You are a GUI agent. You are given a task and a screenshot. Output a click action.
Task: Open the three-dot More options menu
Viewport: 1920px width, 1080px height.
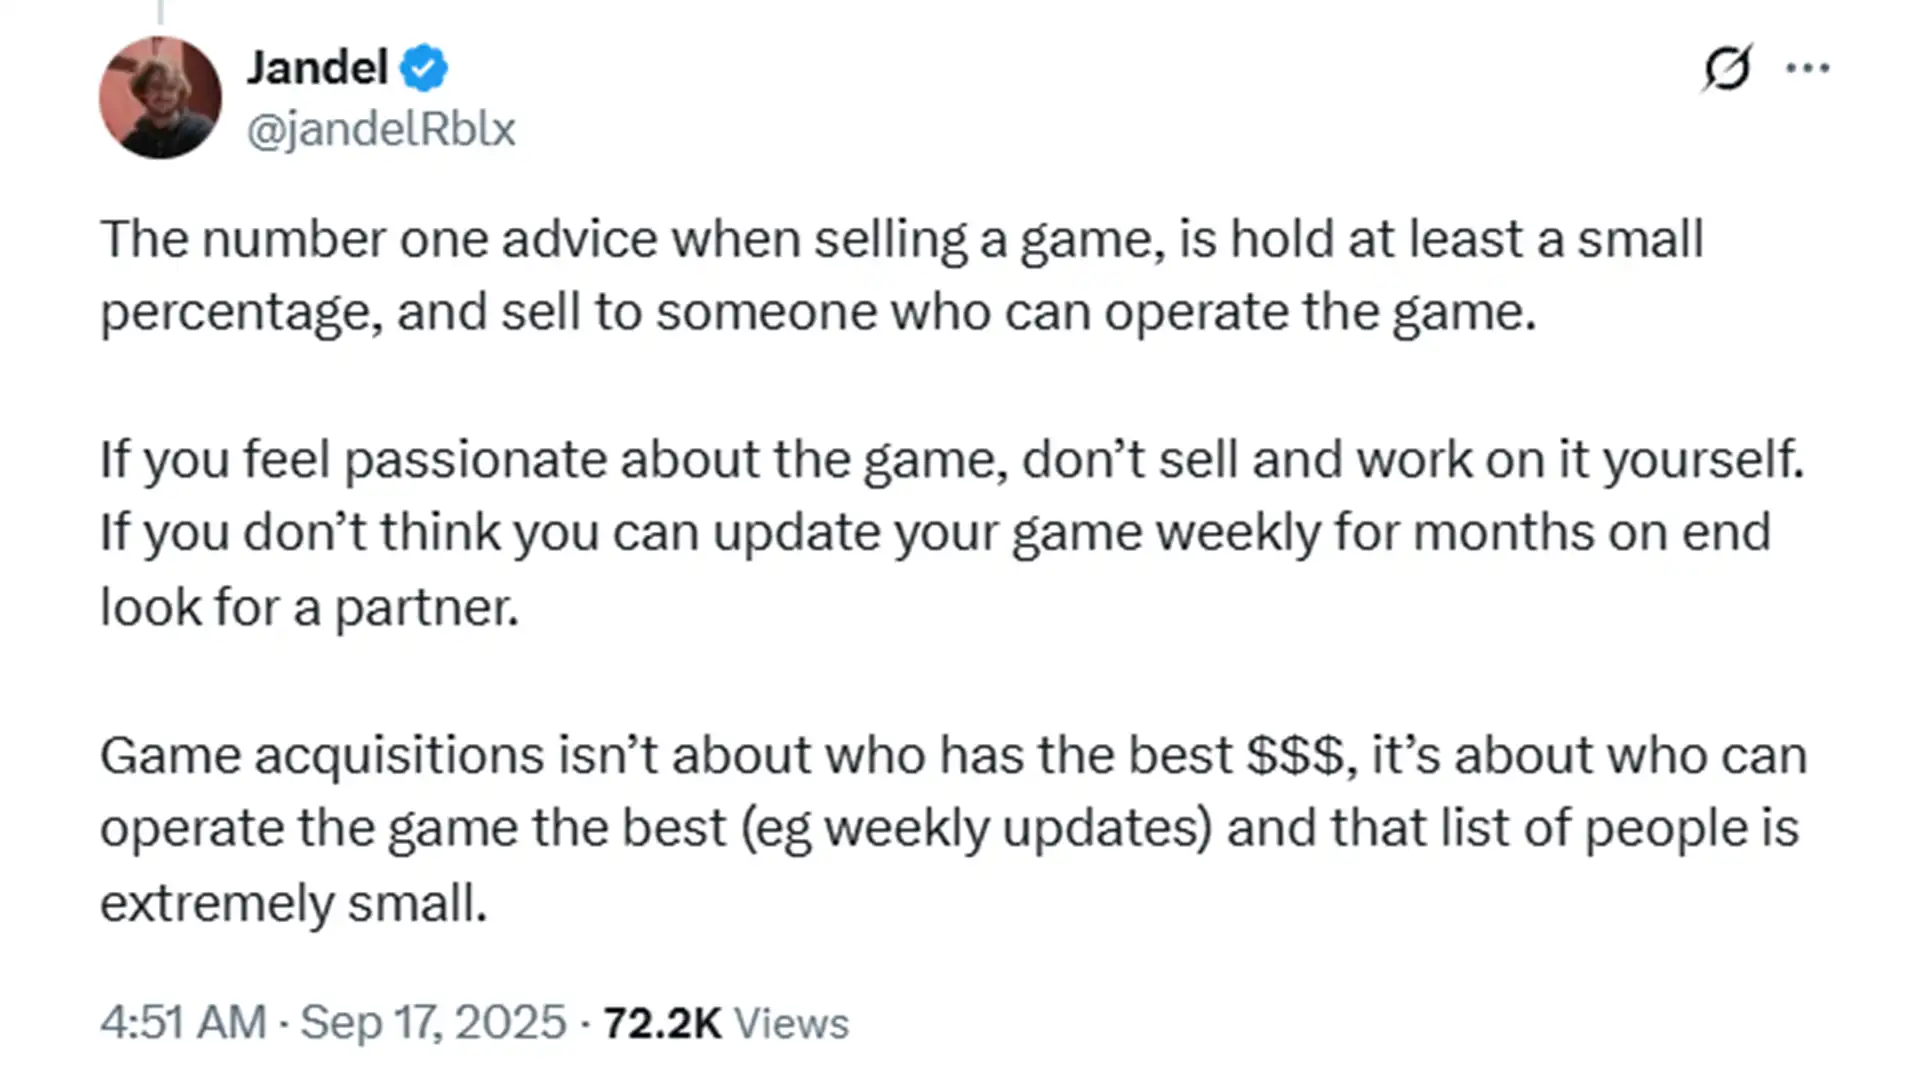(x=1807, y=68)
